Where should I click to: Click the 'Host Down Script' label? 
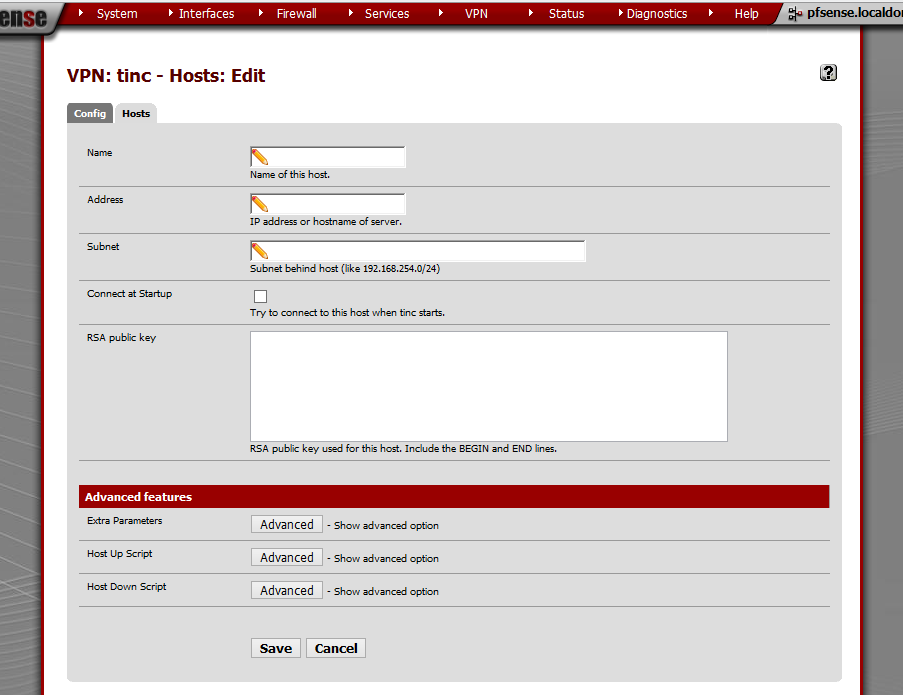[x=127, y=586]
